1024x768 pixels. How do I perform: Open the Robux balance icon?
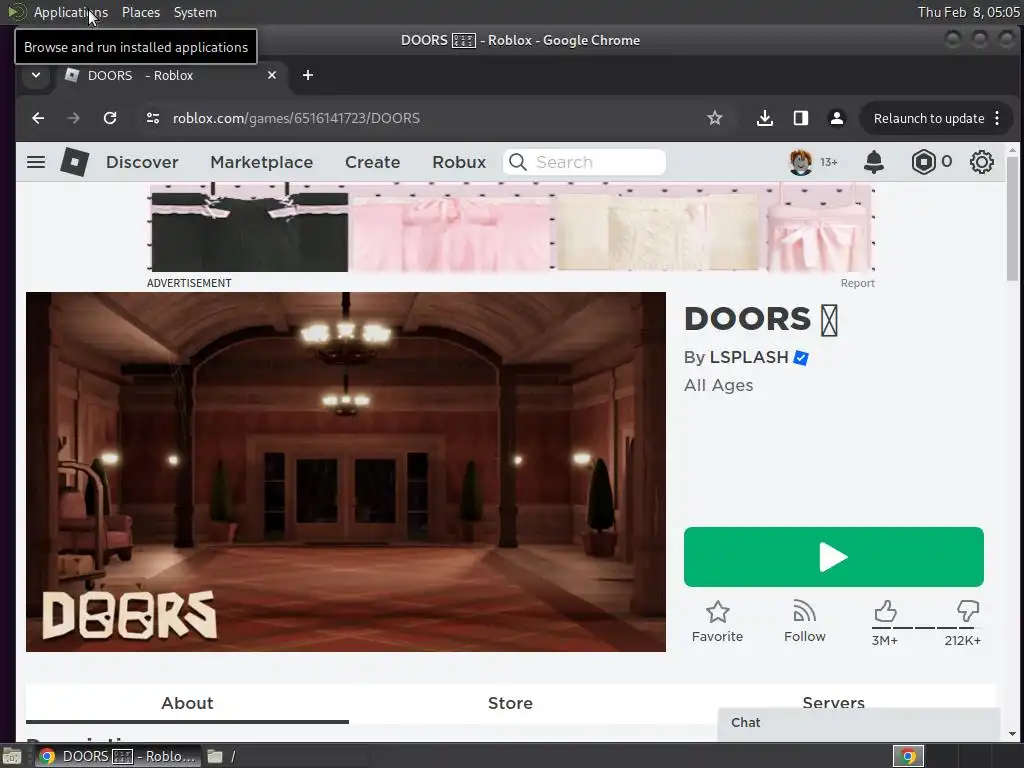click(923, 162)
